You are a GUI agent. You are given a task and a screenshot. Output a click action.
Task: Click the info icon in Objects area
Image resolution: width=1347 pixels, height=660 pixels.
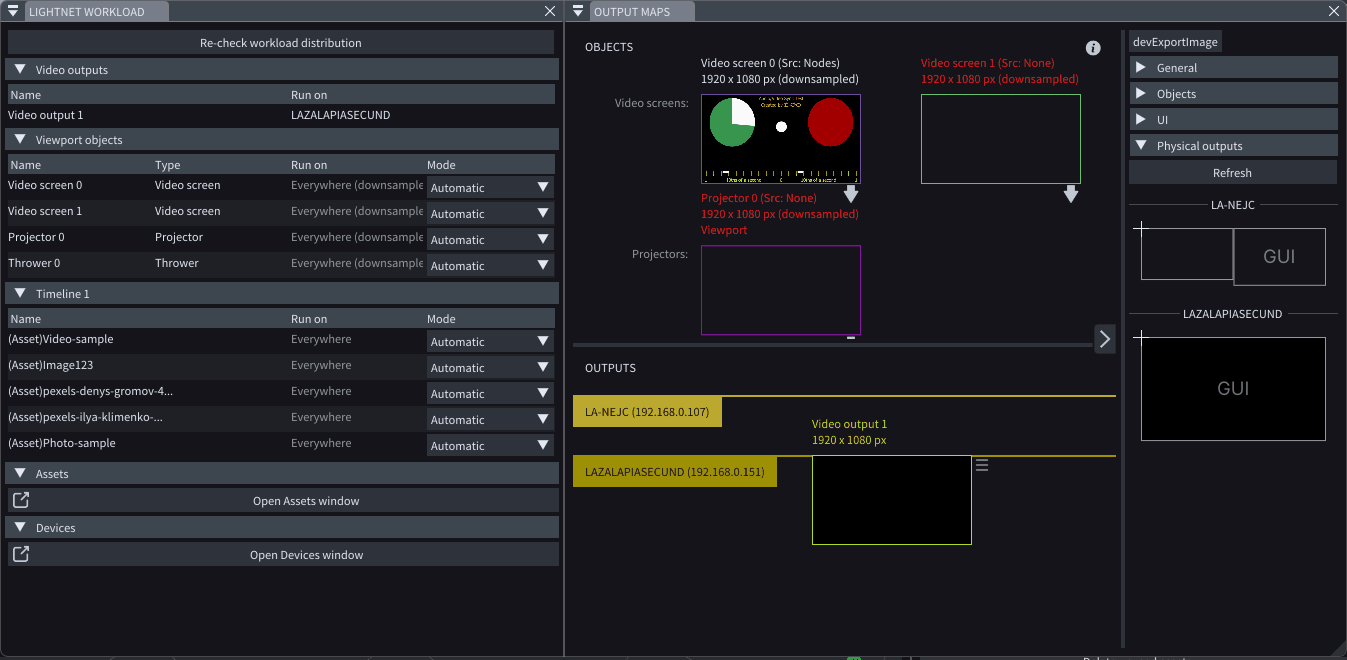point(1093,48)
